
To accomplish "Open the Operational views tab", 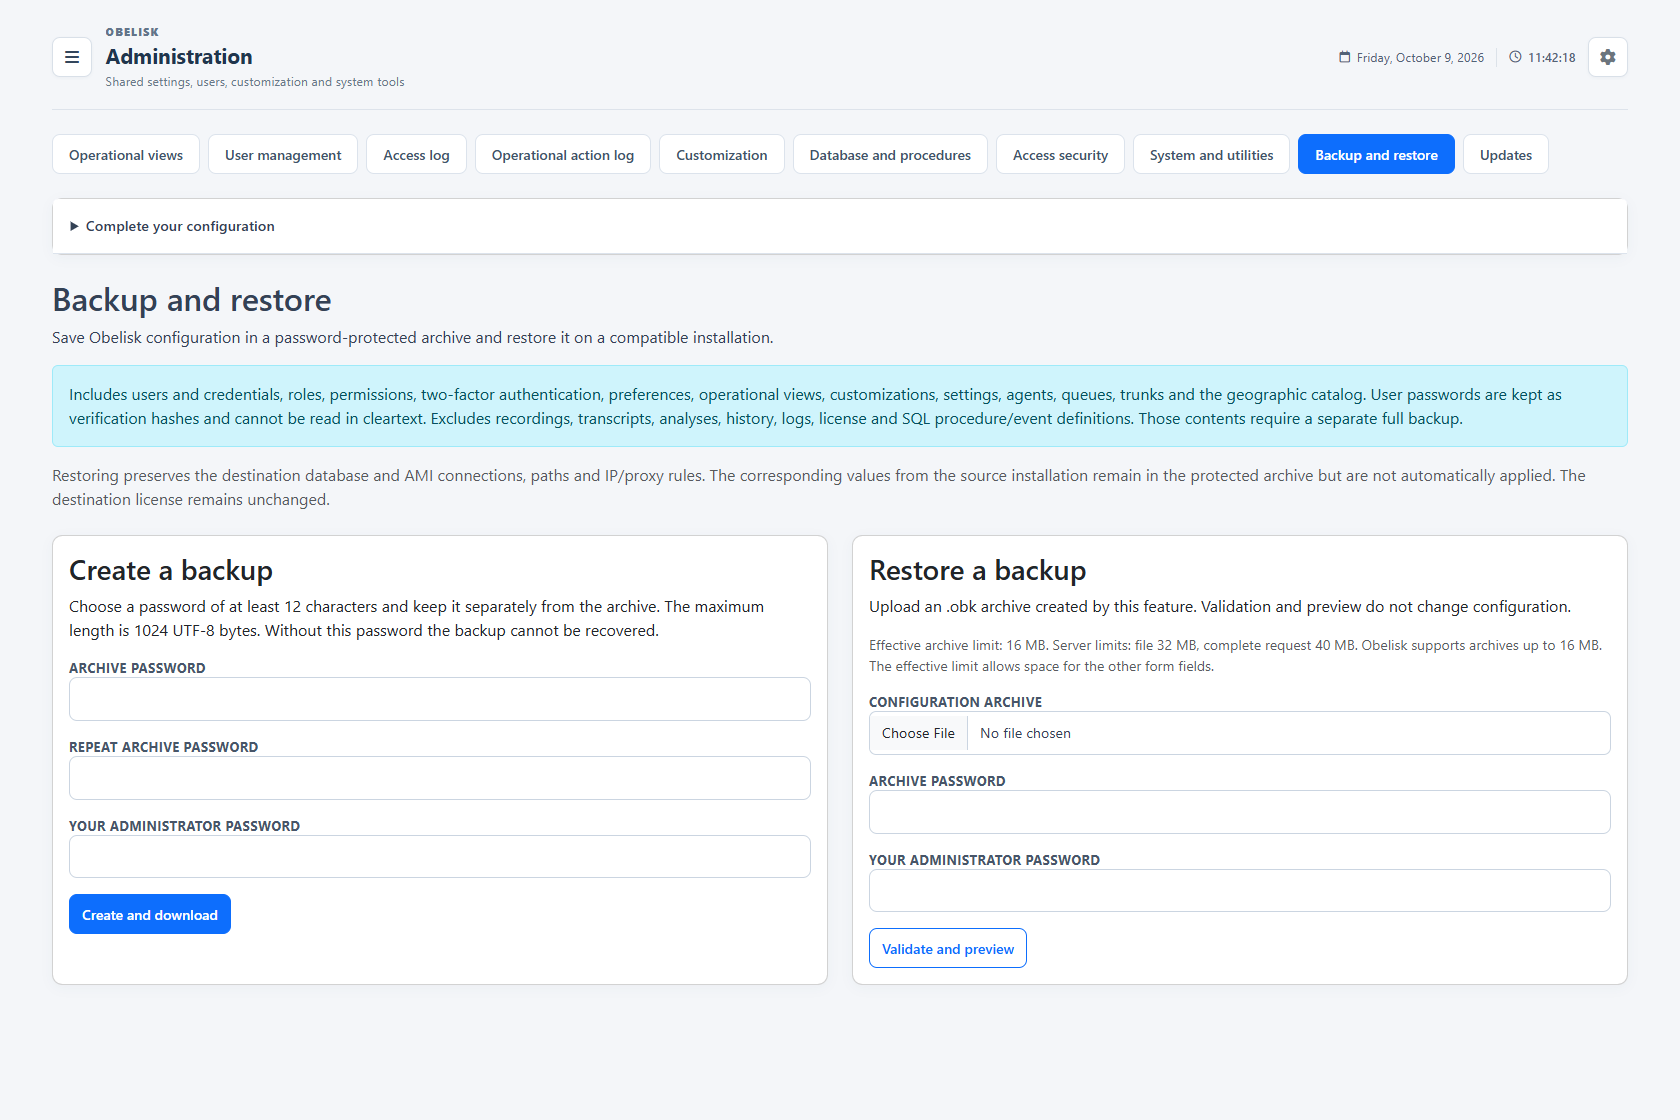I will pyautogui.click(x=126, y=154).
